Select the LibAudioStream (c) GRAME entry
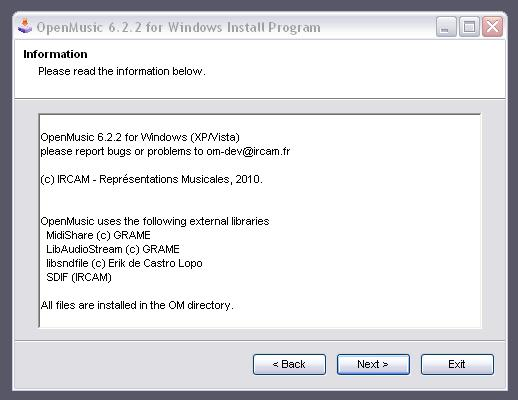Screen dimensions: 518x400 pos(113,249)
